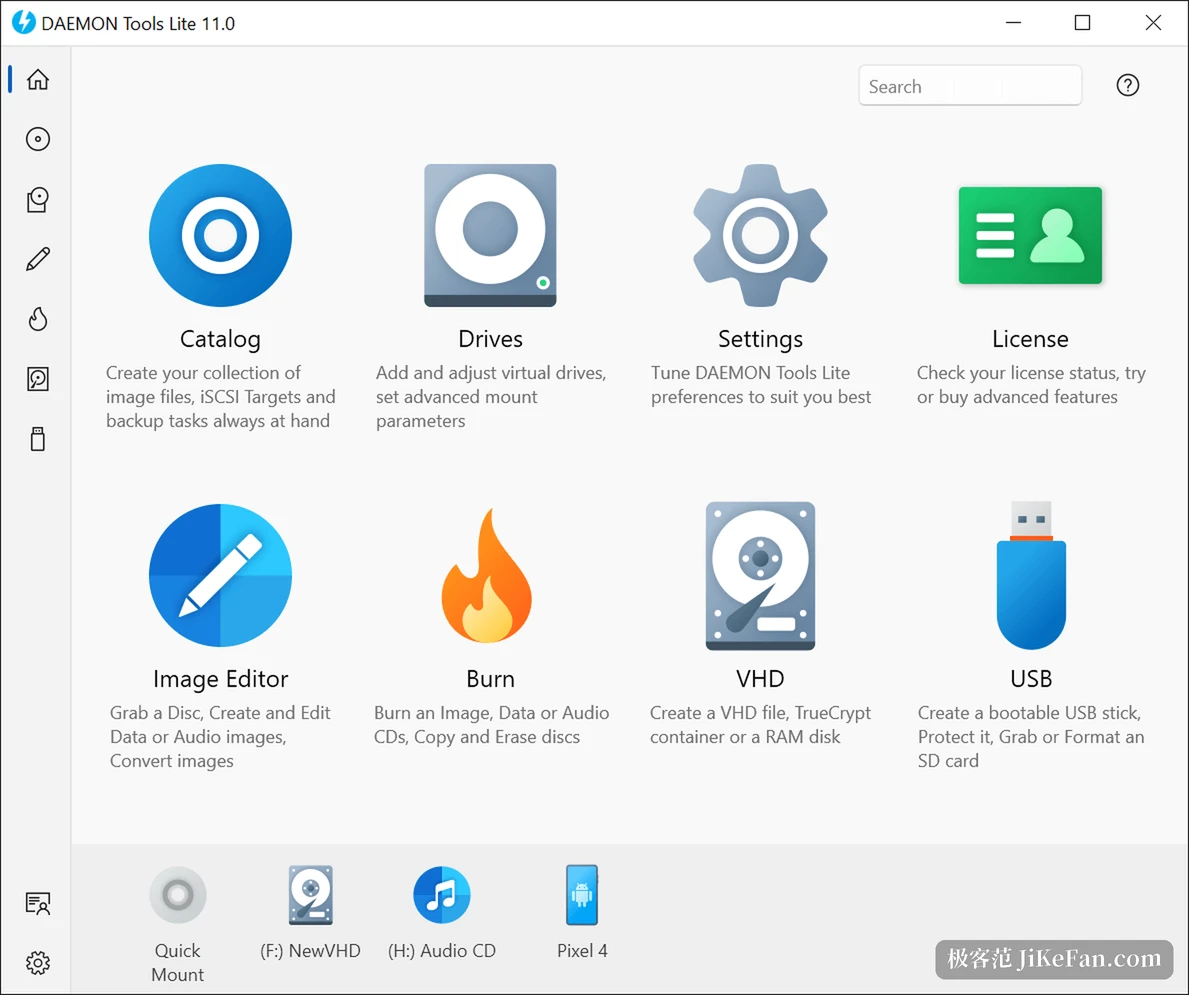The width and height of the screenshot is (1189, 995).
Task: Open the Settings gear in the sidebar
Action: click(x=38, y=963)
